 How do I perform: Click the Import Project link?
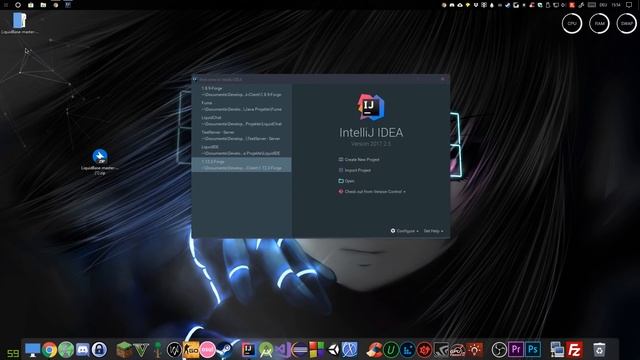[358, 170]
